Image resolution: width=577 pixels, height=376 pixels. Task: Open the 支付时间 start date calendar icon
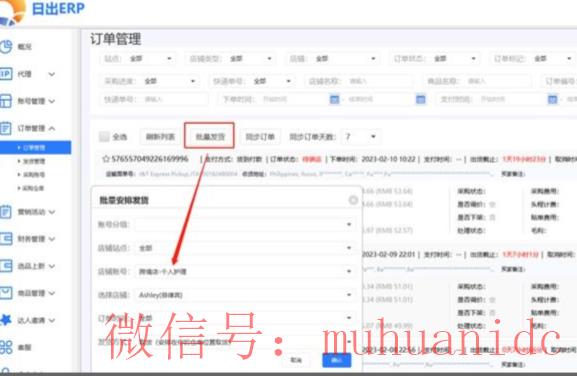pos(552,99)
